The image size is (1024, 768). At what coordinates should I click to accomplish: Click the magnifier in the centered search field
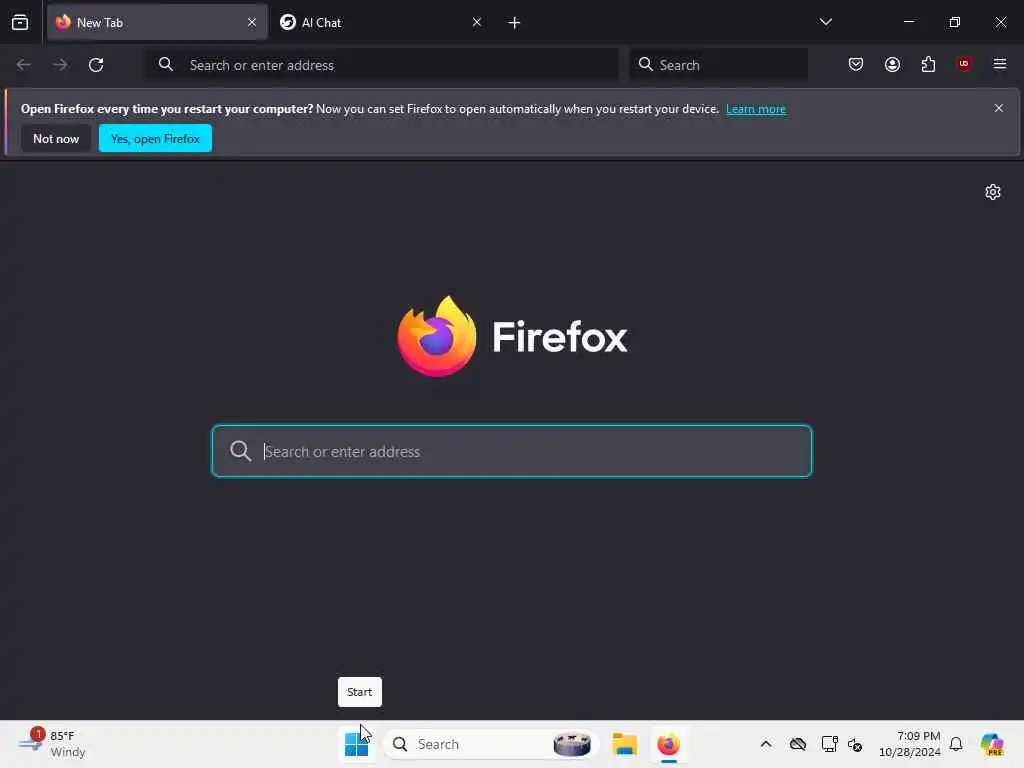(240, 451)
